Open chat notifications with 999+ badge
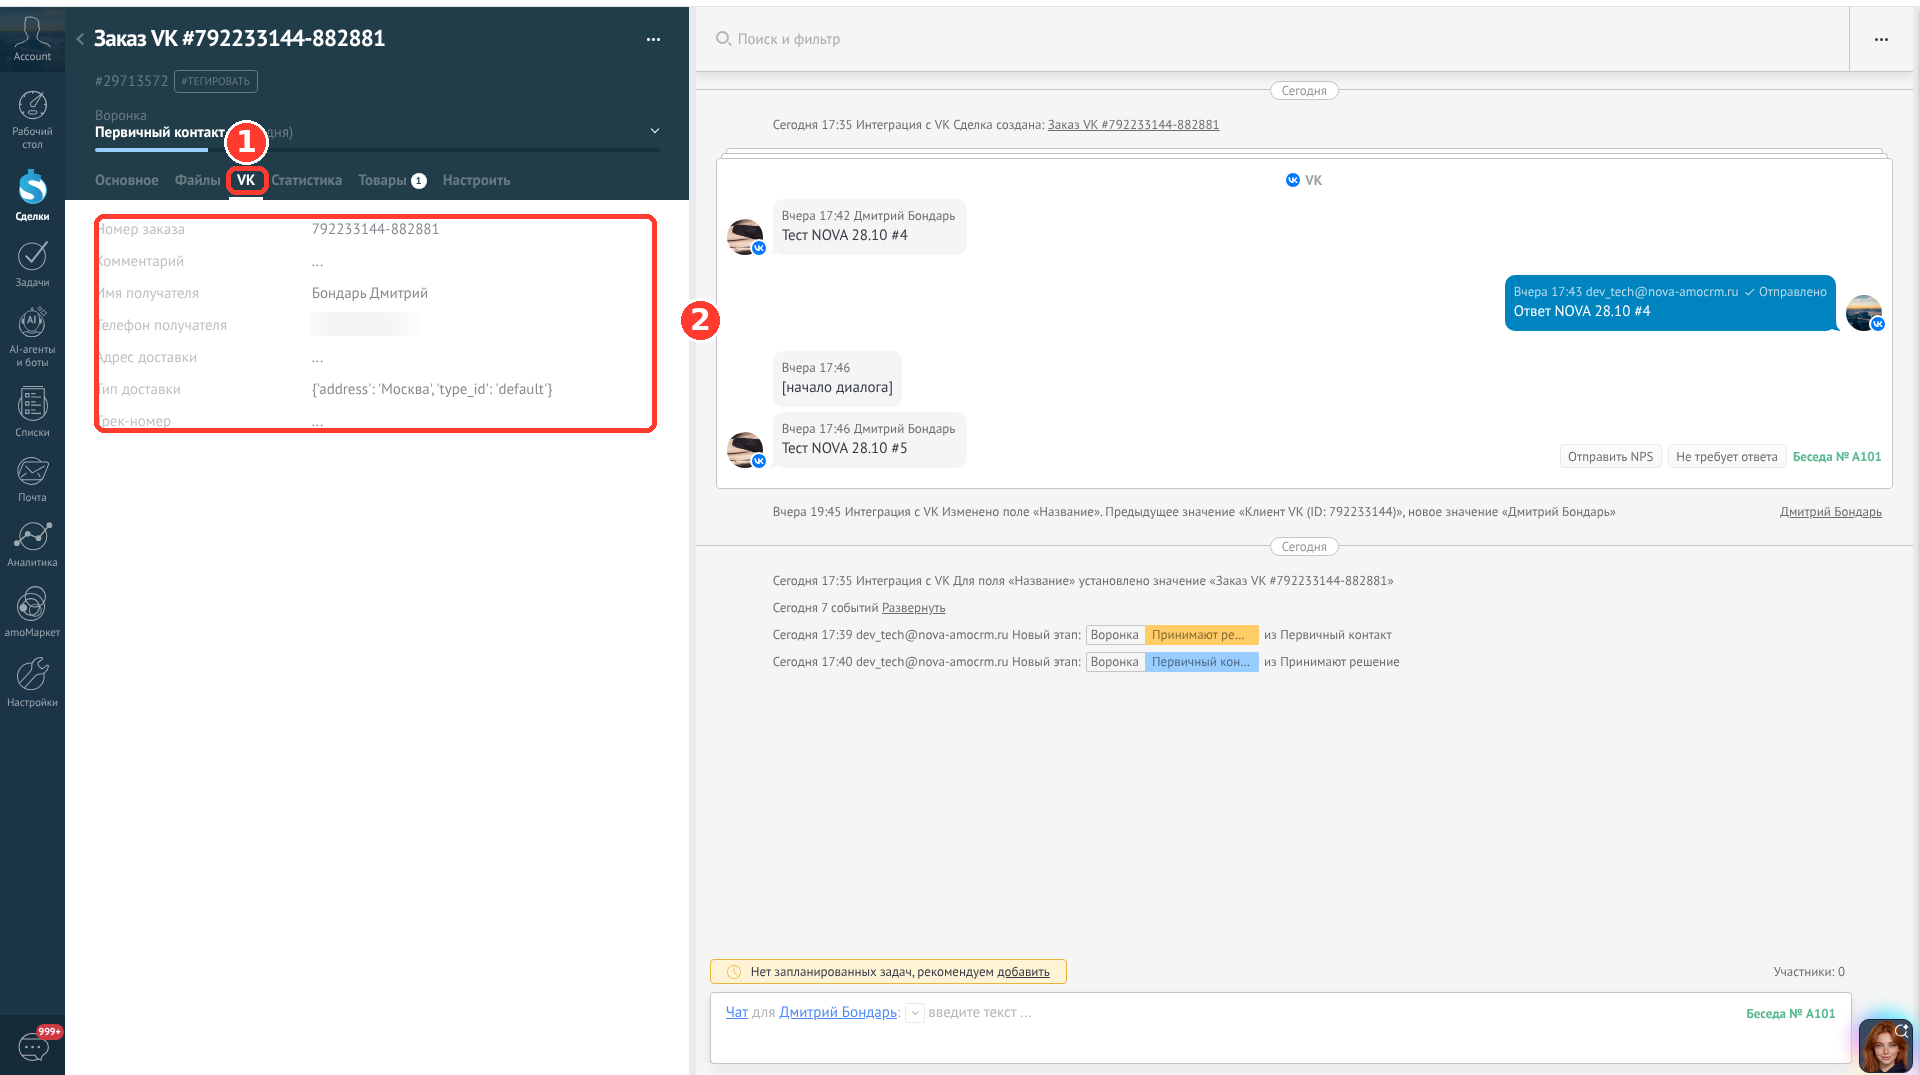 click(x=33, y=1045)
